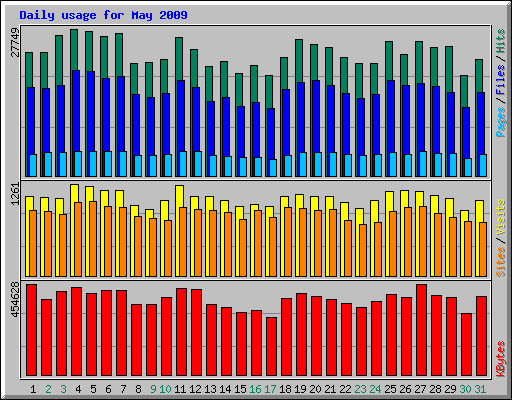Select the orange sites bar for day 23
Viewport: 512px width, 400px height.
363,250
